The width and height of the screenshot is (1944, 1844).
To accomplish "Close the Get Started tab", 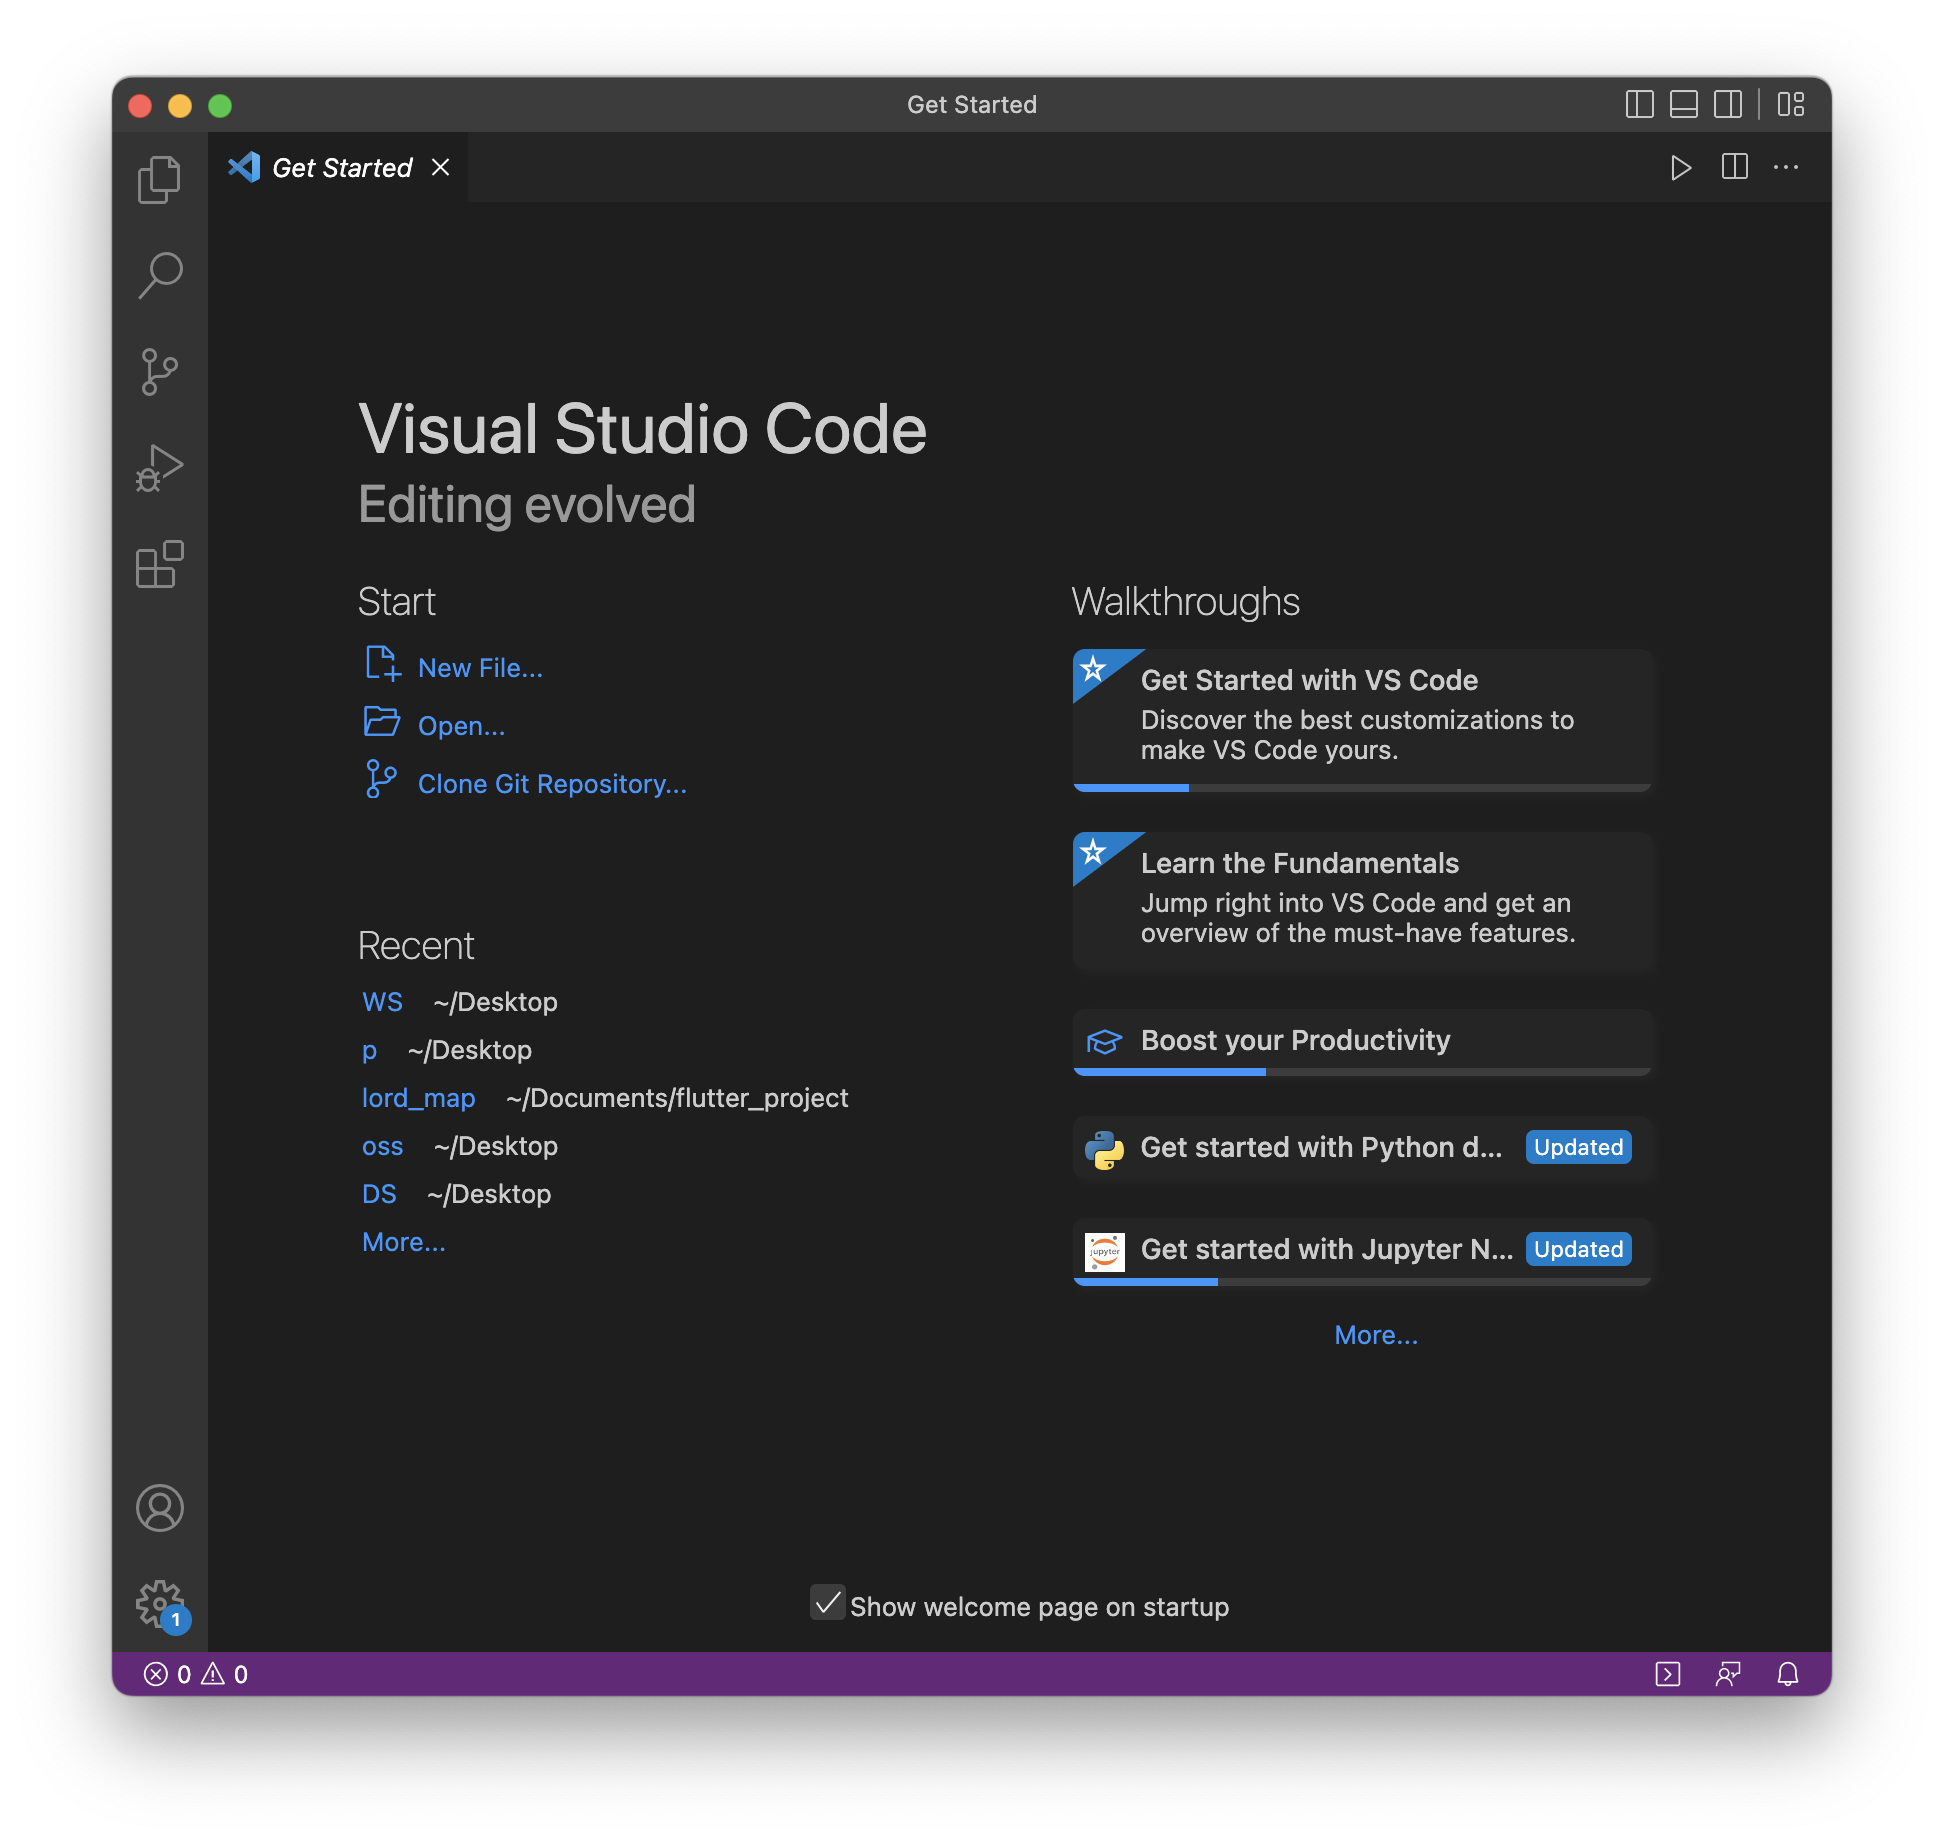I will click(x=440, y=167).
